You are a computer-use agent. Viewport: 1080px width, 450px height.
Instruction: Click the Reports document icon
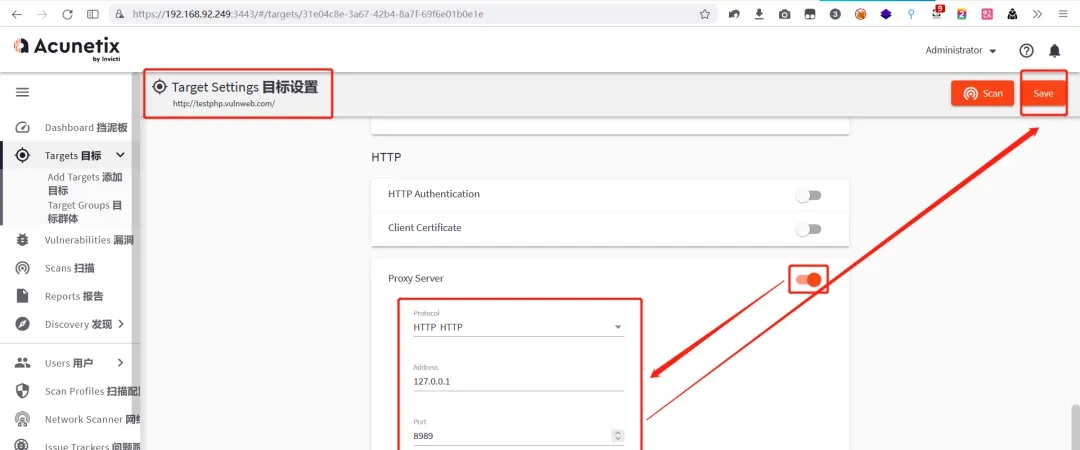(x=23, y=296)
